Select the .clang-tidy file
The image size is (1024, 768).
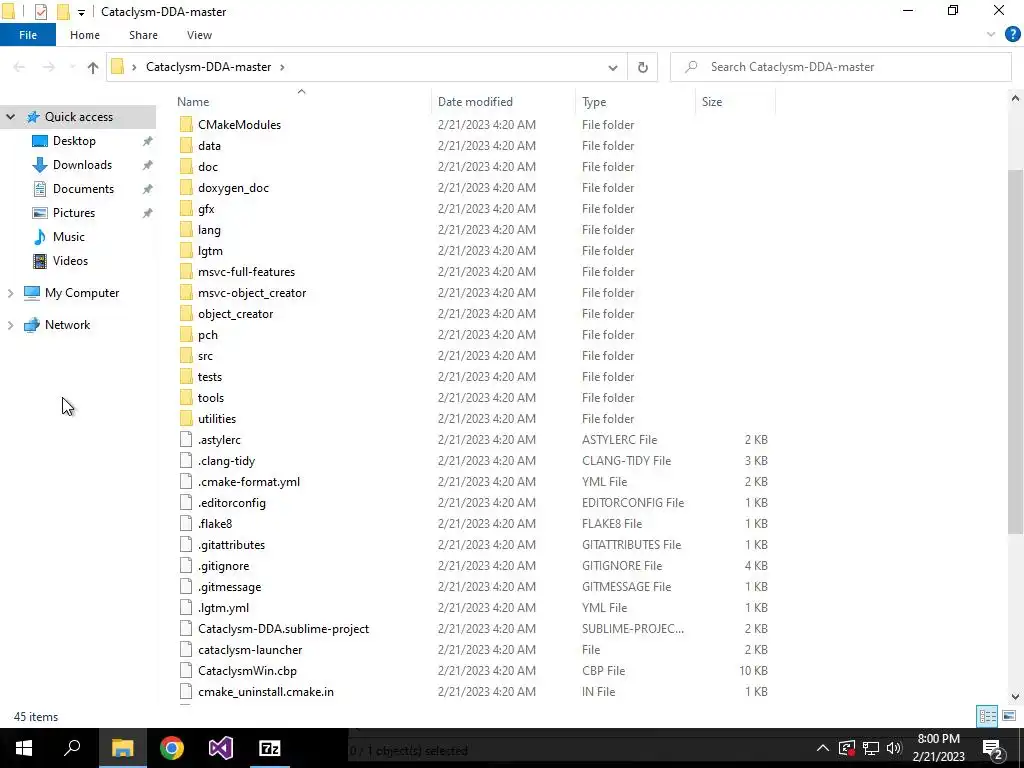tap(226, 461)
